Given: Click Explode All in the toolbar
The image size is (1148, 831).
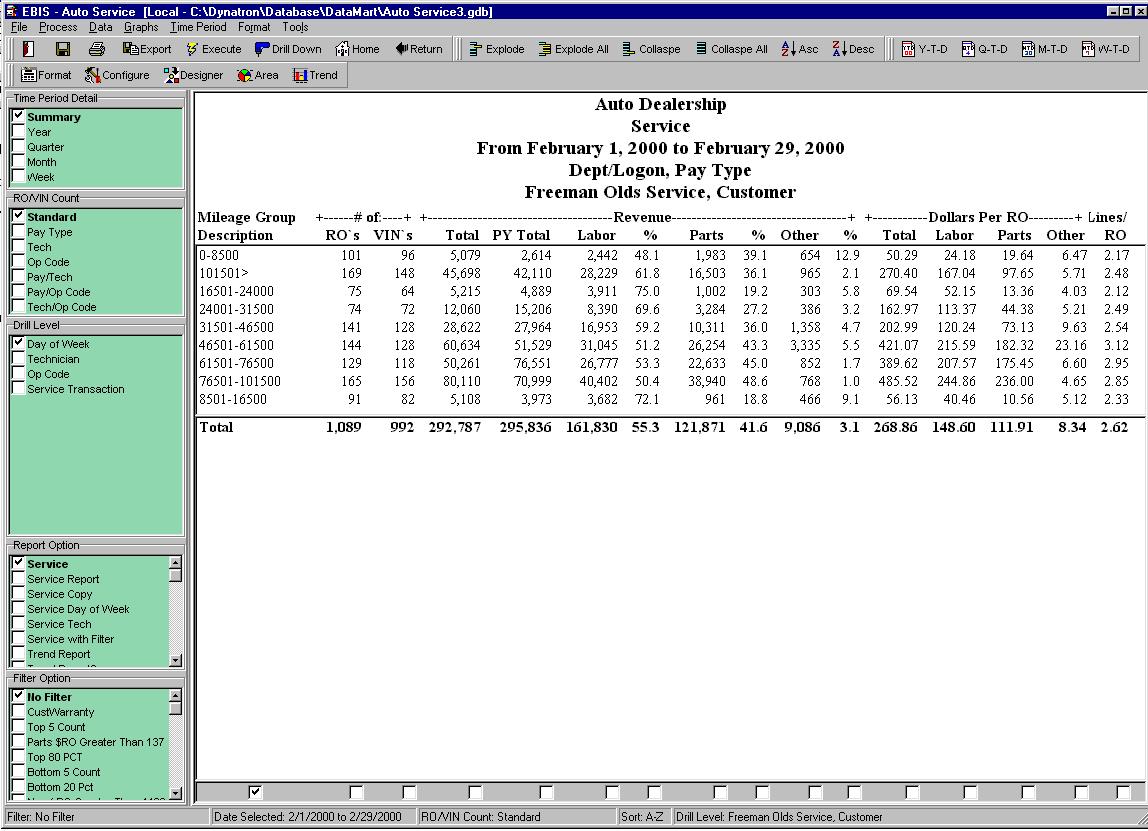Looking at the screenshot, I should 573,49.
